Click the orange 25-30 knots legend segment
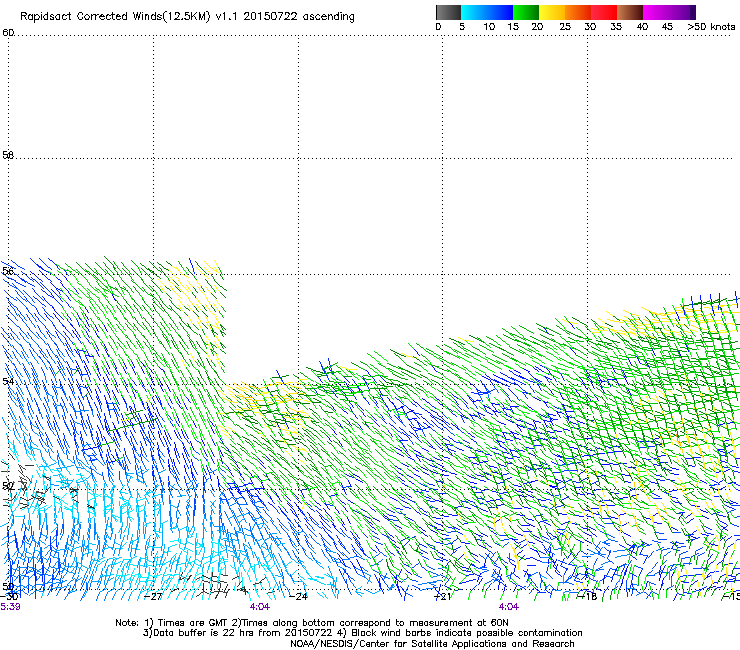 pyautogui.click(x=578, y=12)
